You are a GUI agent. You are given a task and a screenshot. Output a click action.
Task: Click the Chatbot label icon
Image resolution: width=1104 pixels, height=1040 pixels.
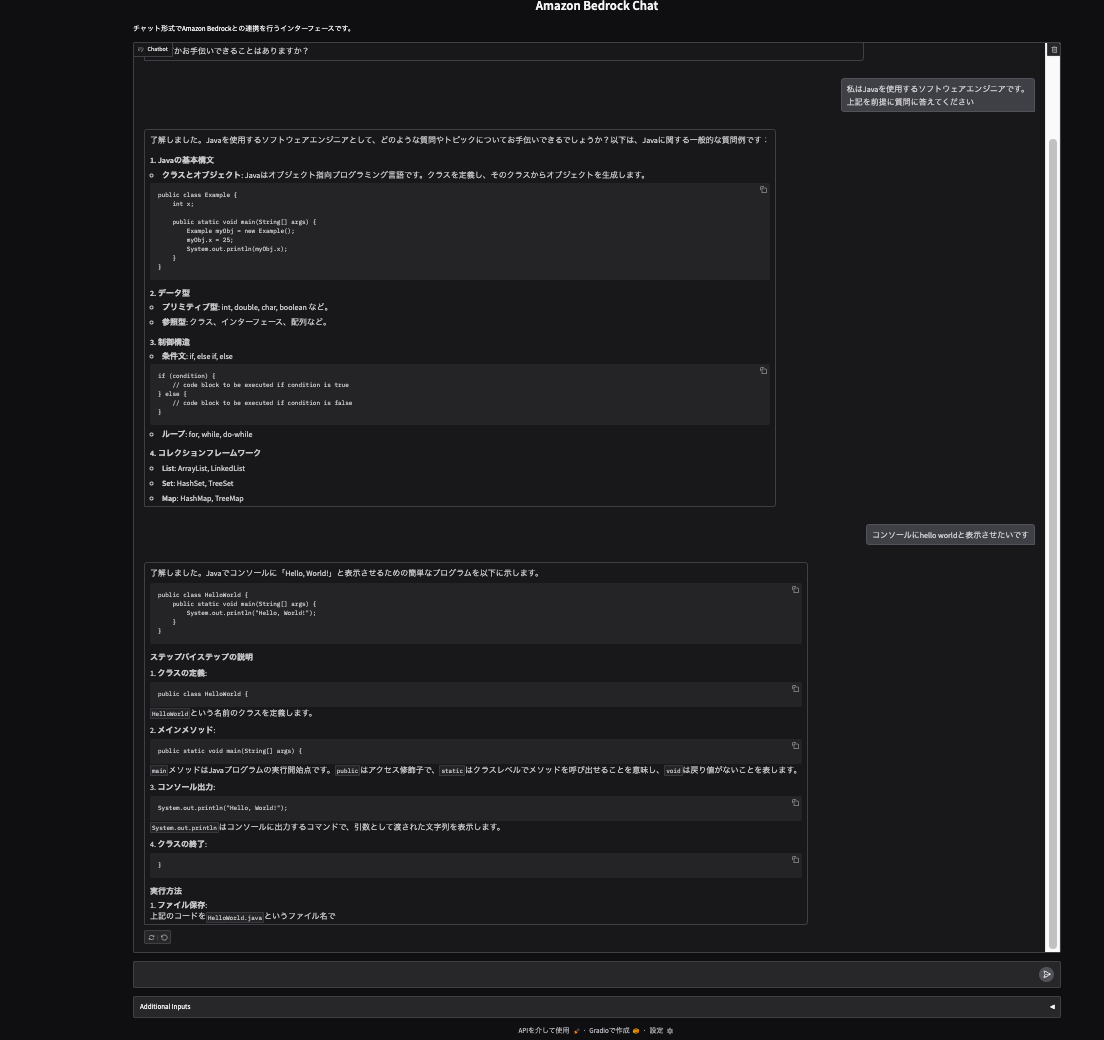coord(141,49)
